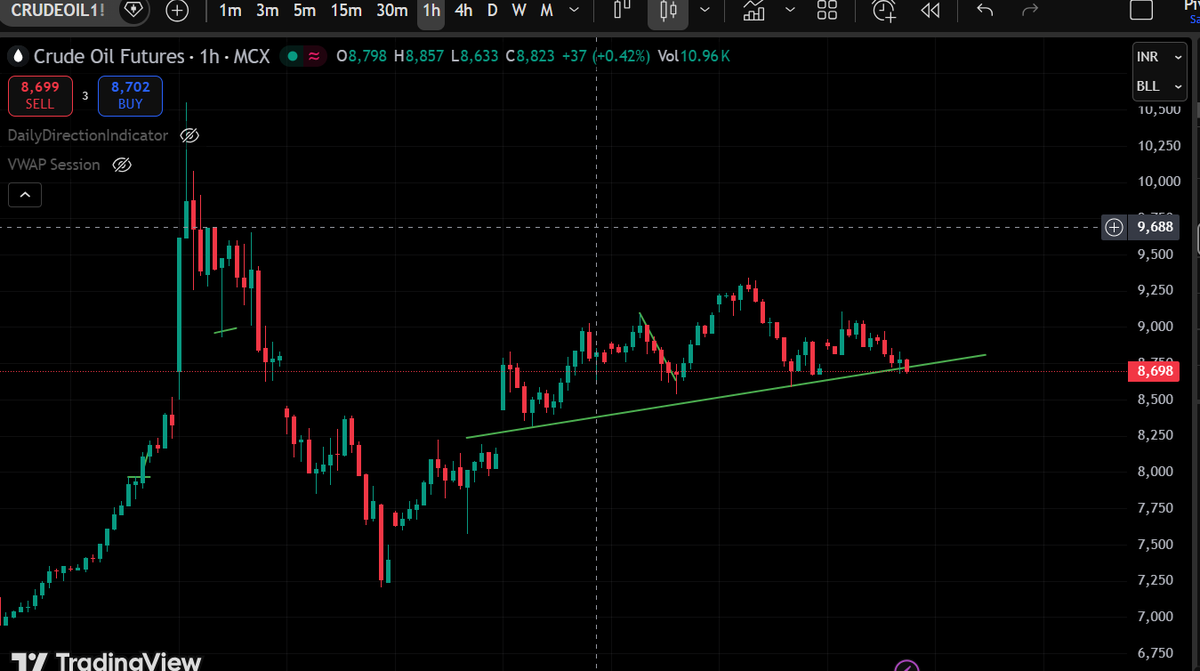This screenshot has height=671, width=1200.
Task: Open the INR currency dropdown
Action: tap(1159, 57)
